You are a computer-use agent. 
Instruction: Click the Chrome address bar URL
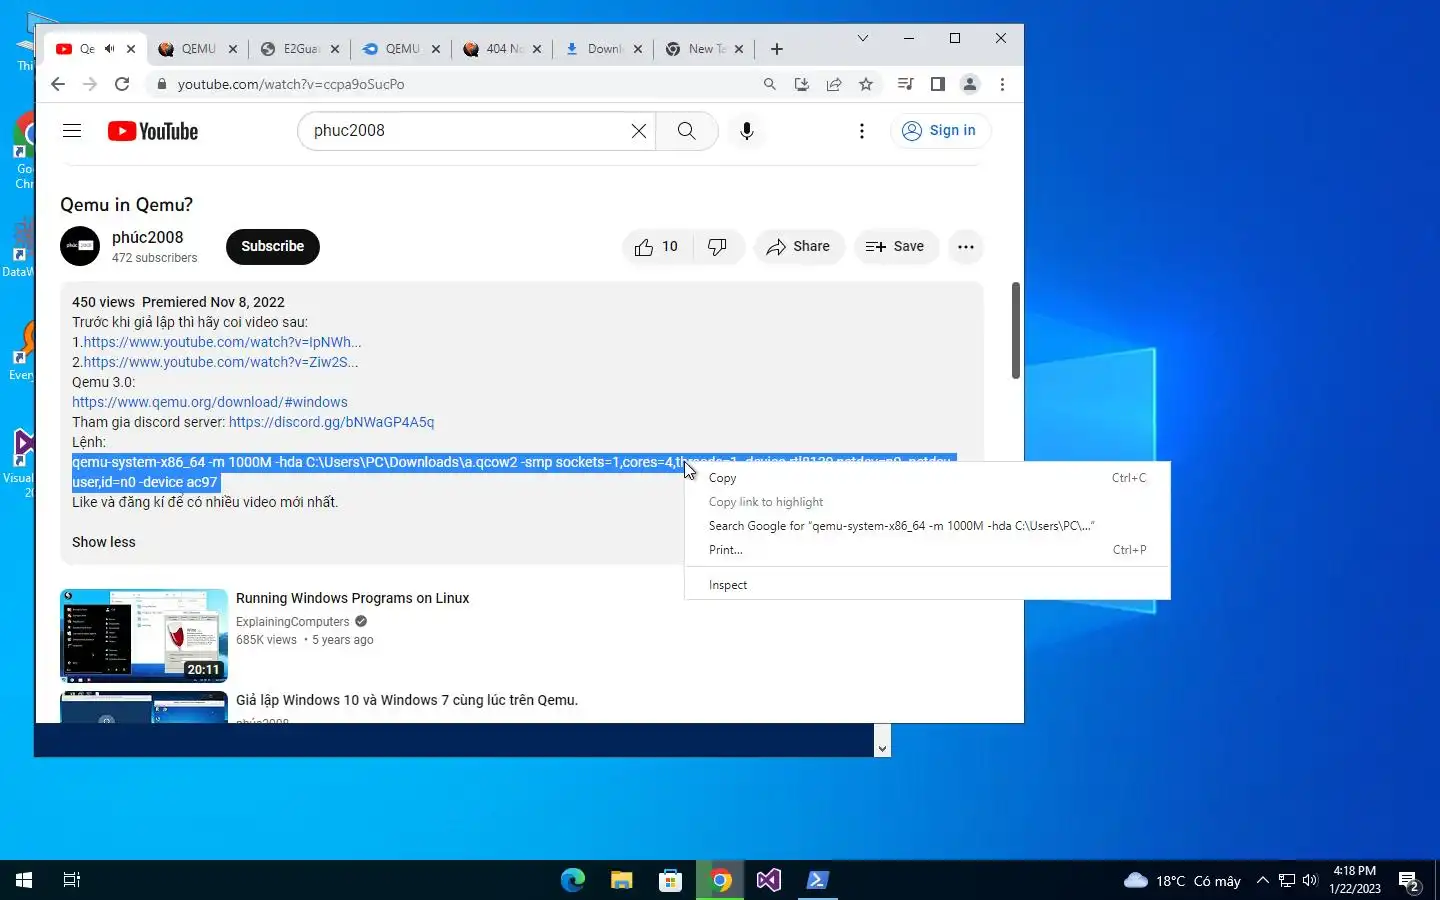tap(291, 84)
